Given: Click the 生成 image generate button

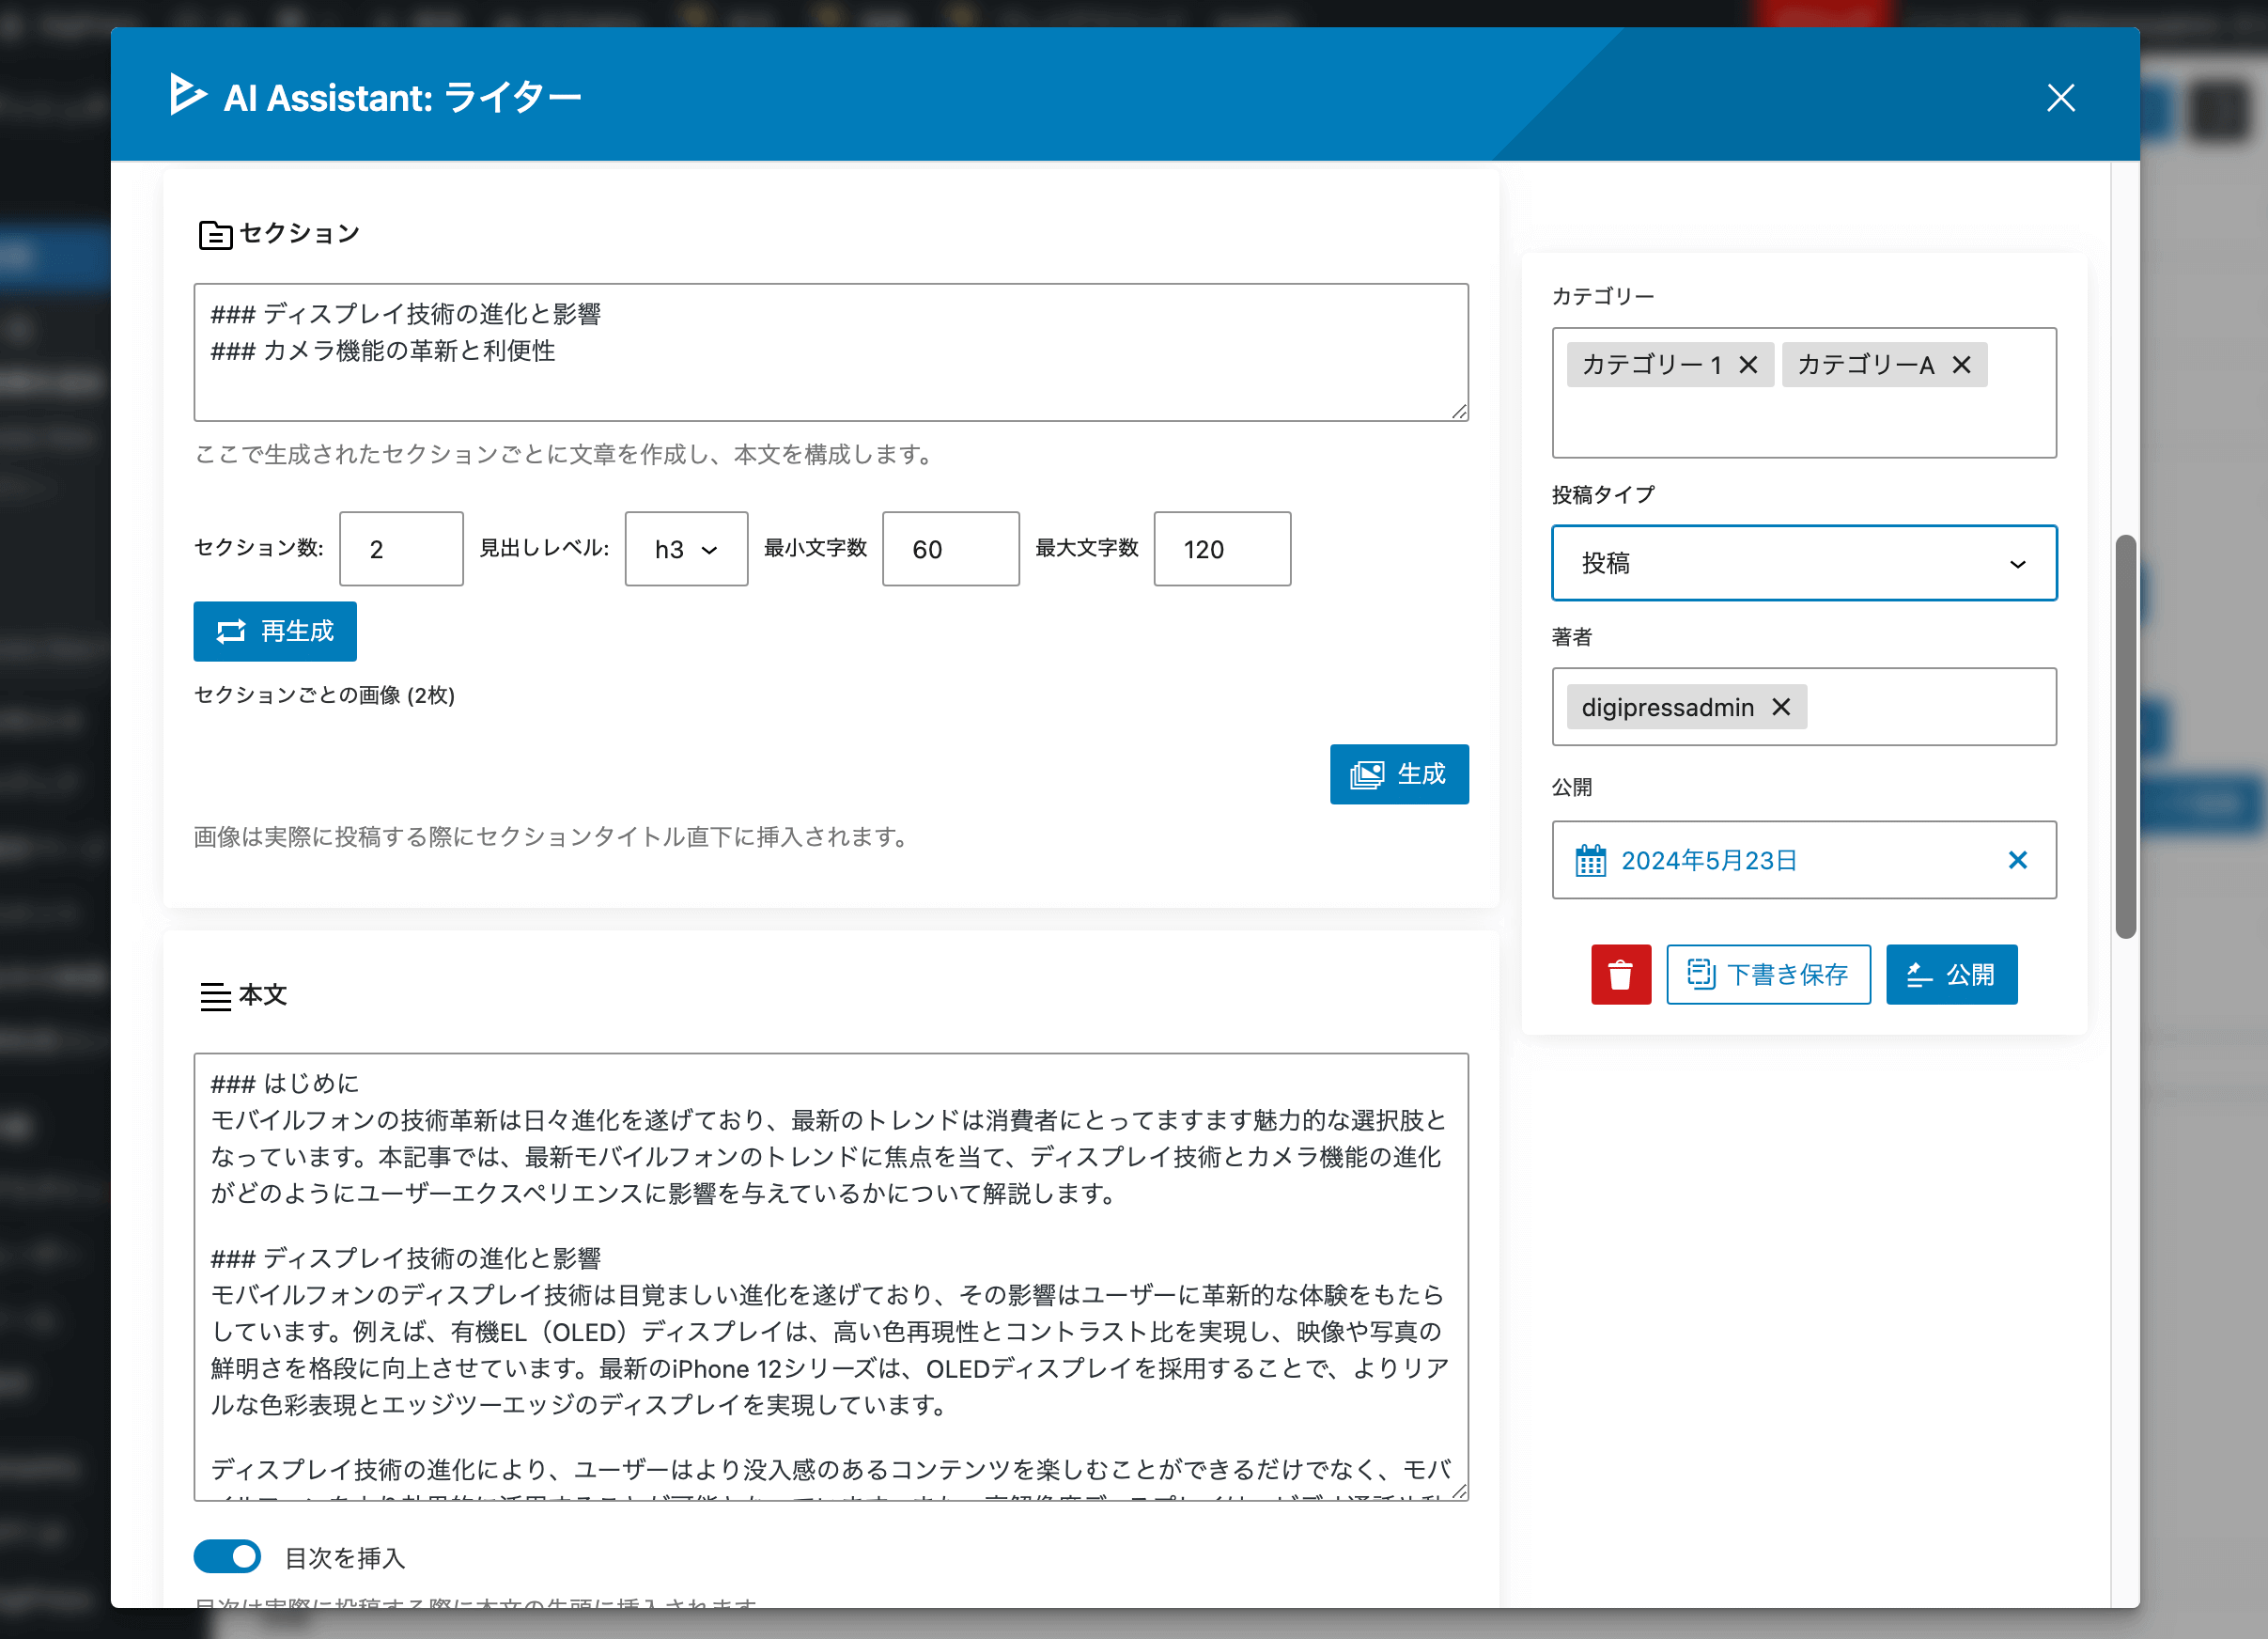Looking at the screenshot, I should tap(1399, 774).
